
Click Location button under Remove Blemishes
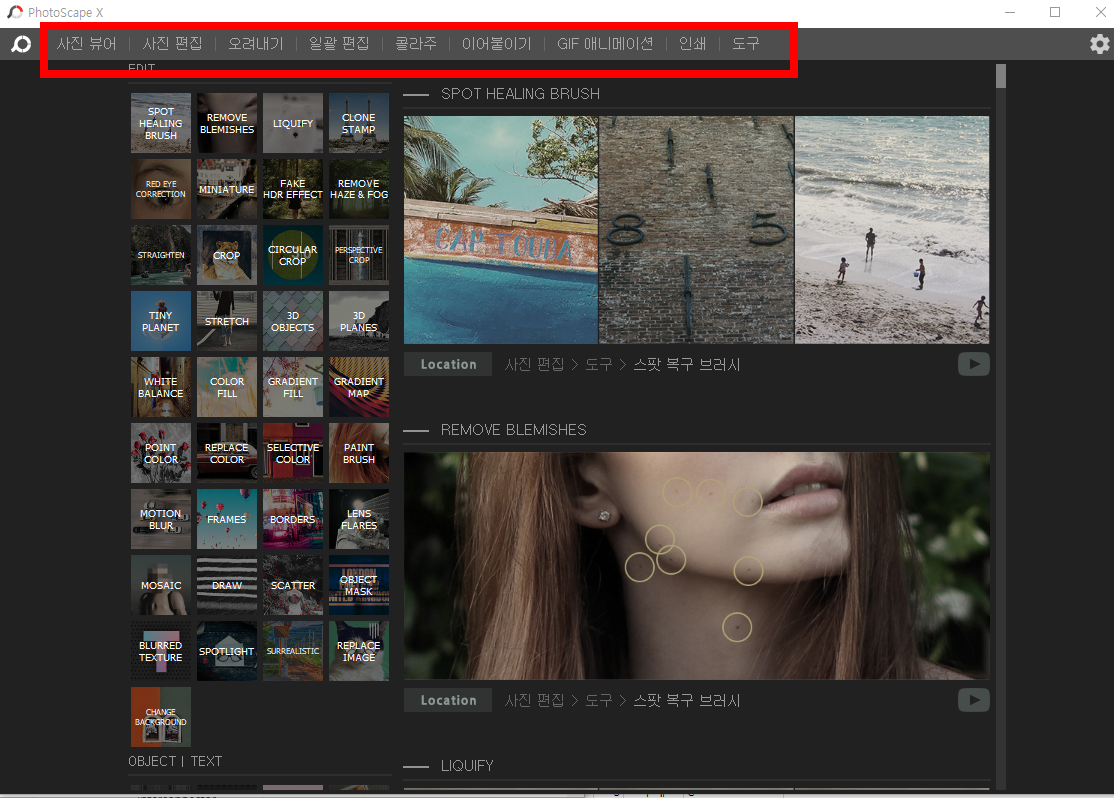coord(448,701)
